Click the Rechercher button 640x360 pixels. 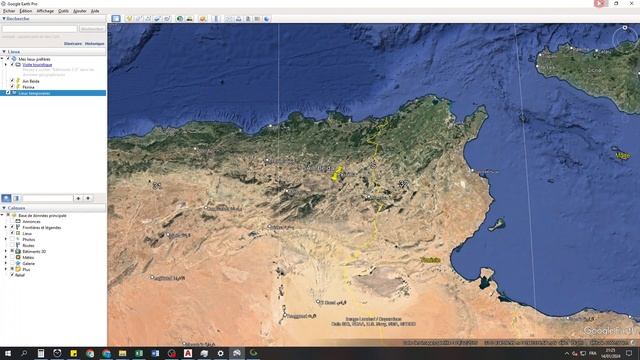92,29
